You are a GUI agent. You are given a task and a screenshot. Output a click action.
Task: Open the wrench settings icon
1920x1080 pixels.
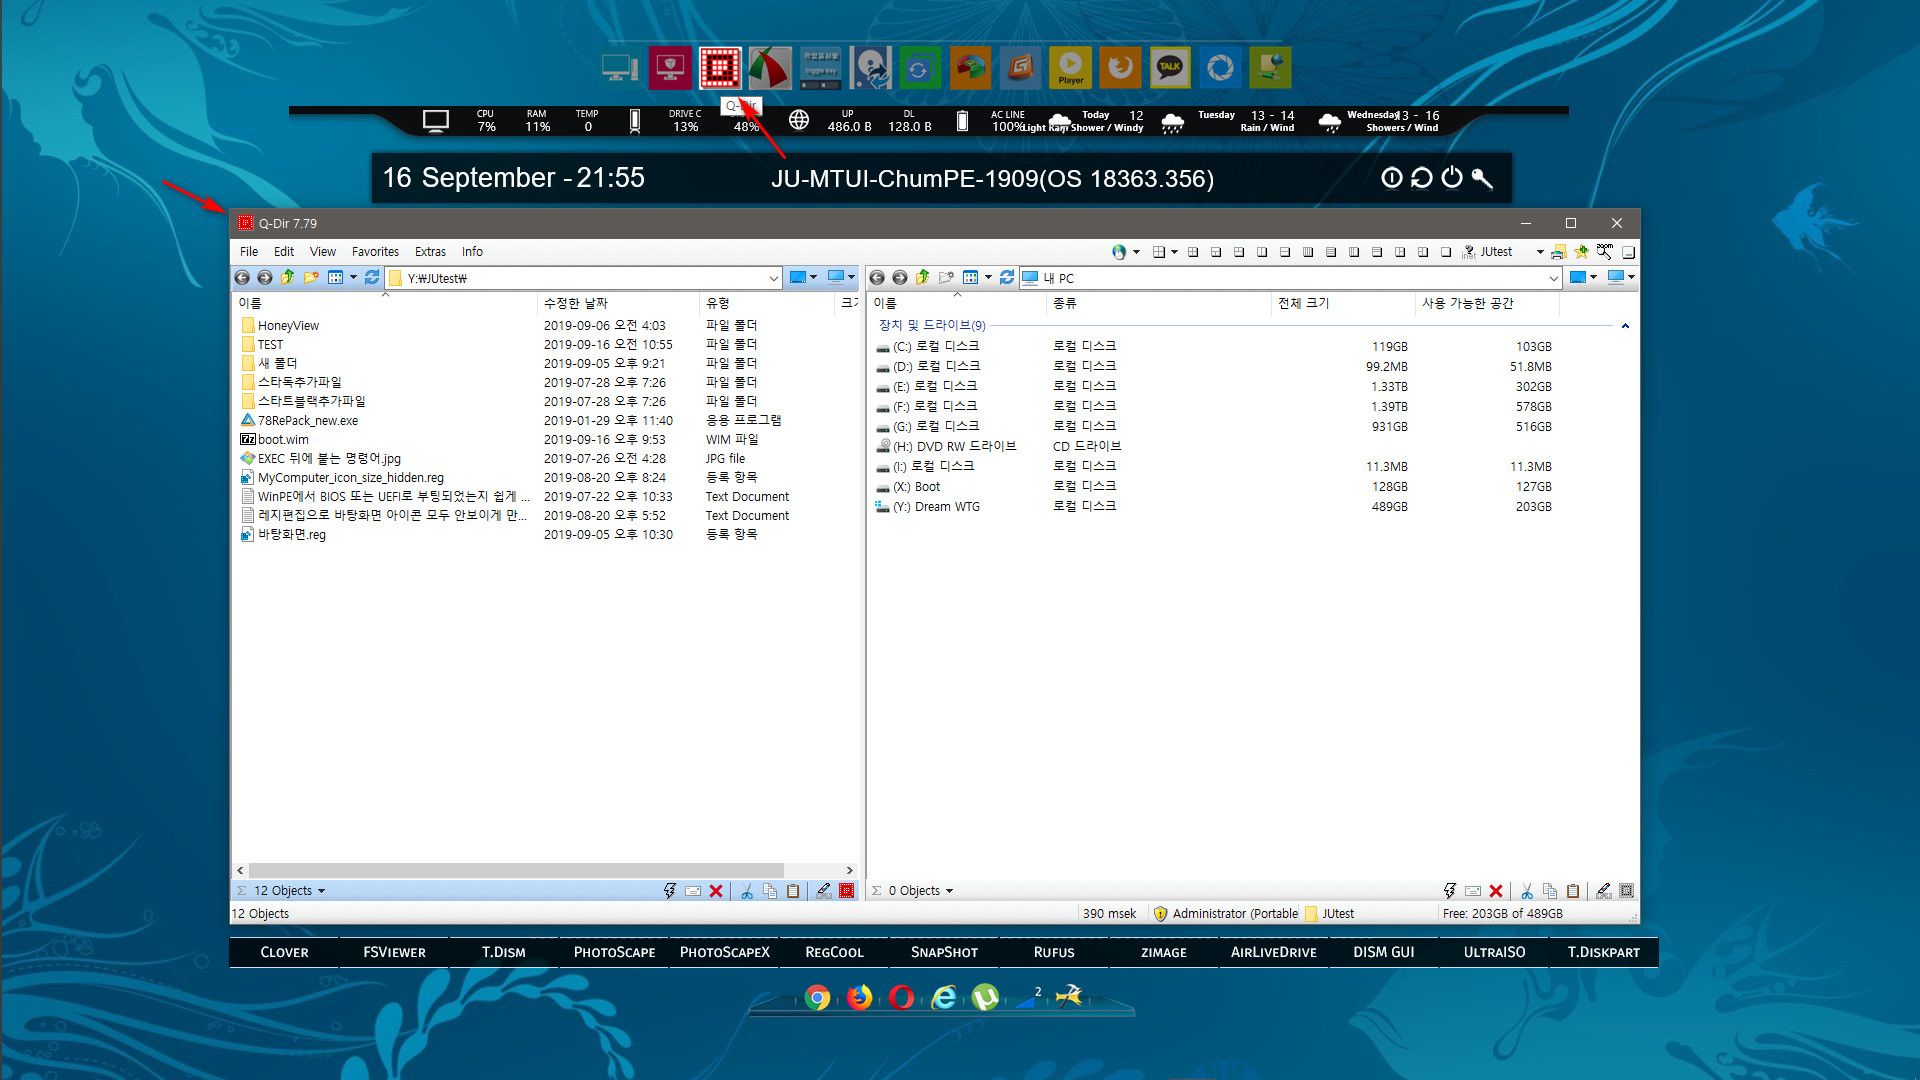pyautogui.click(x=1482, y=178)
